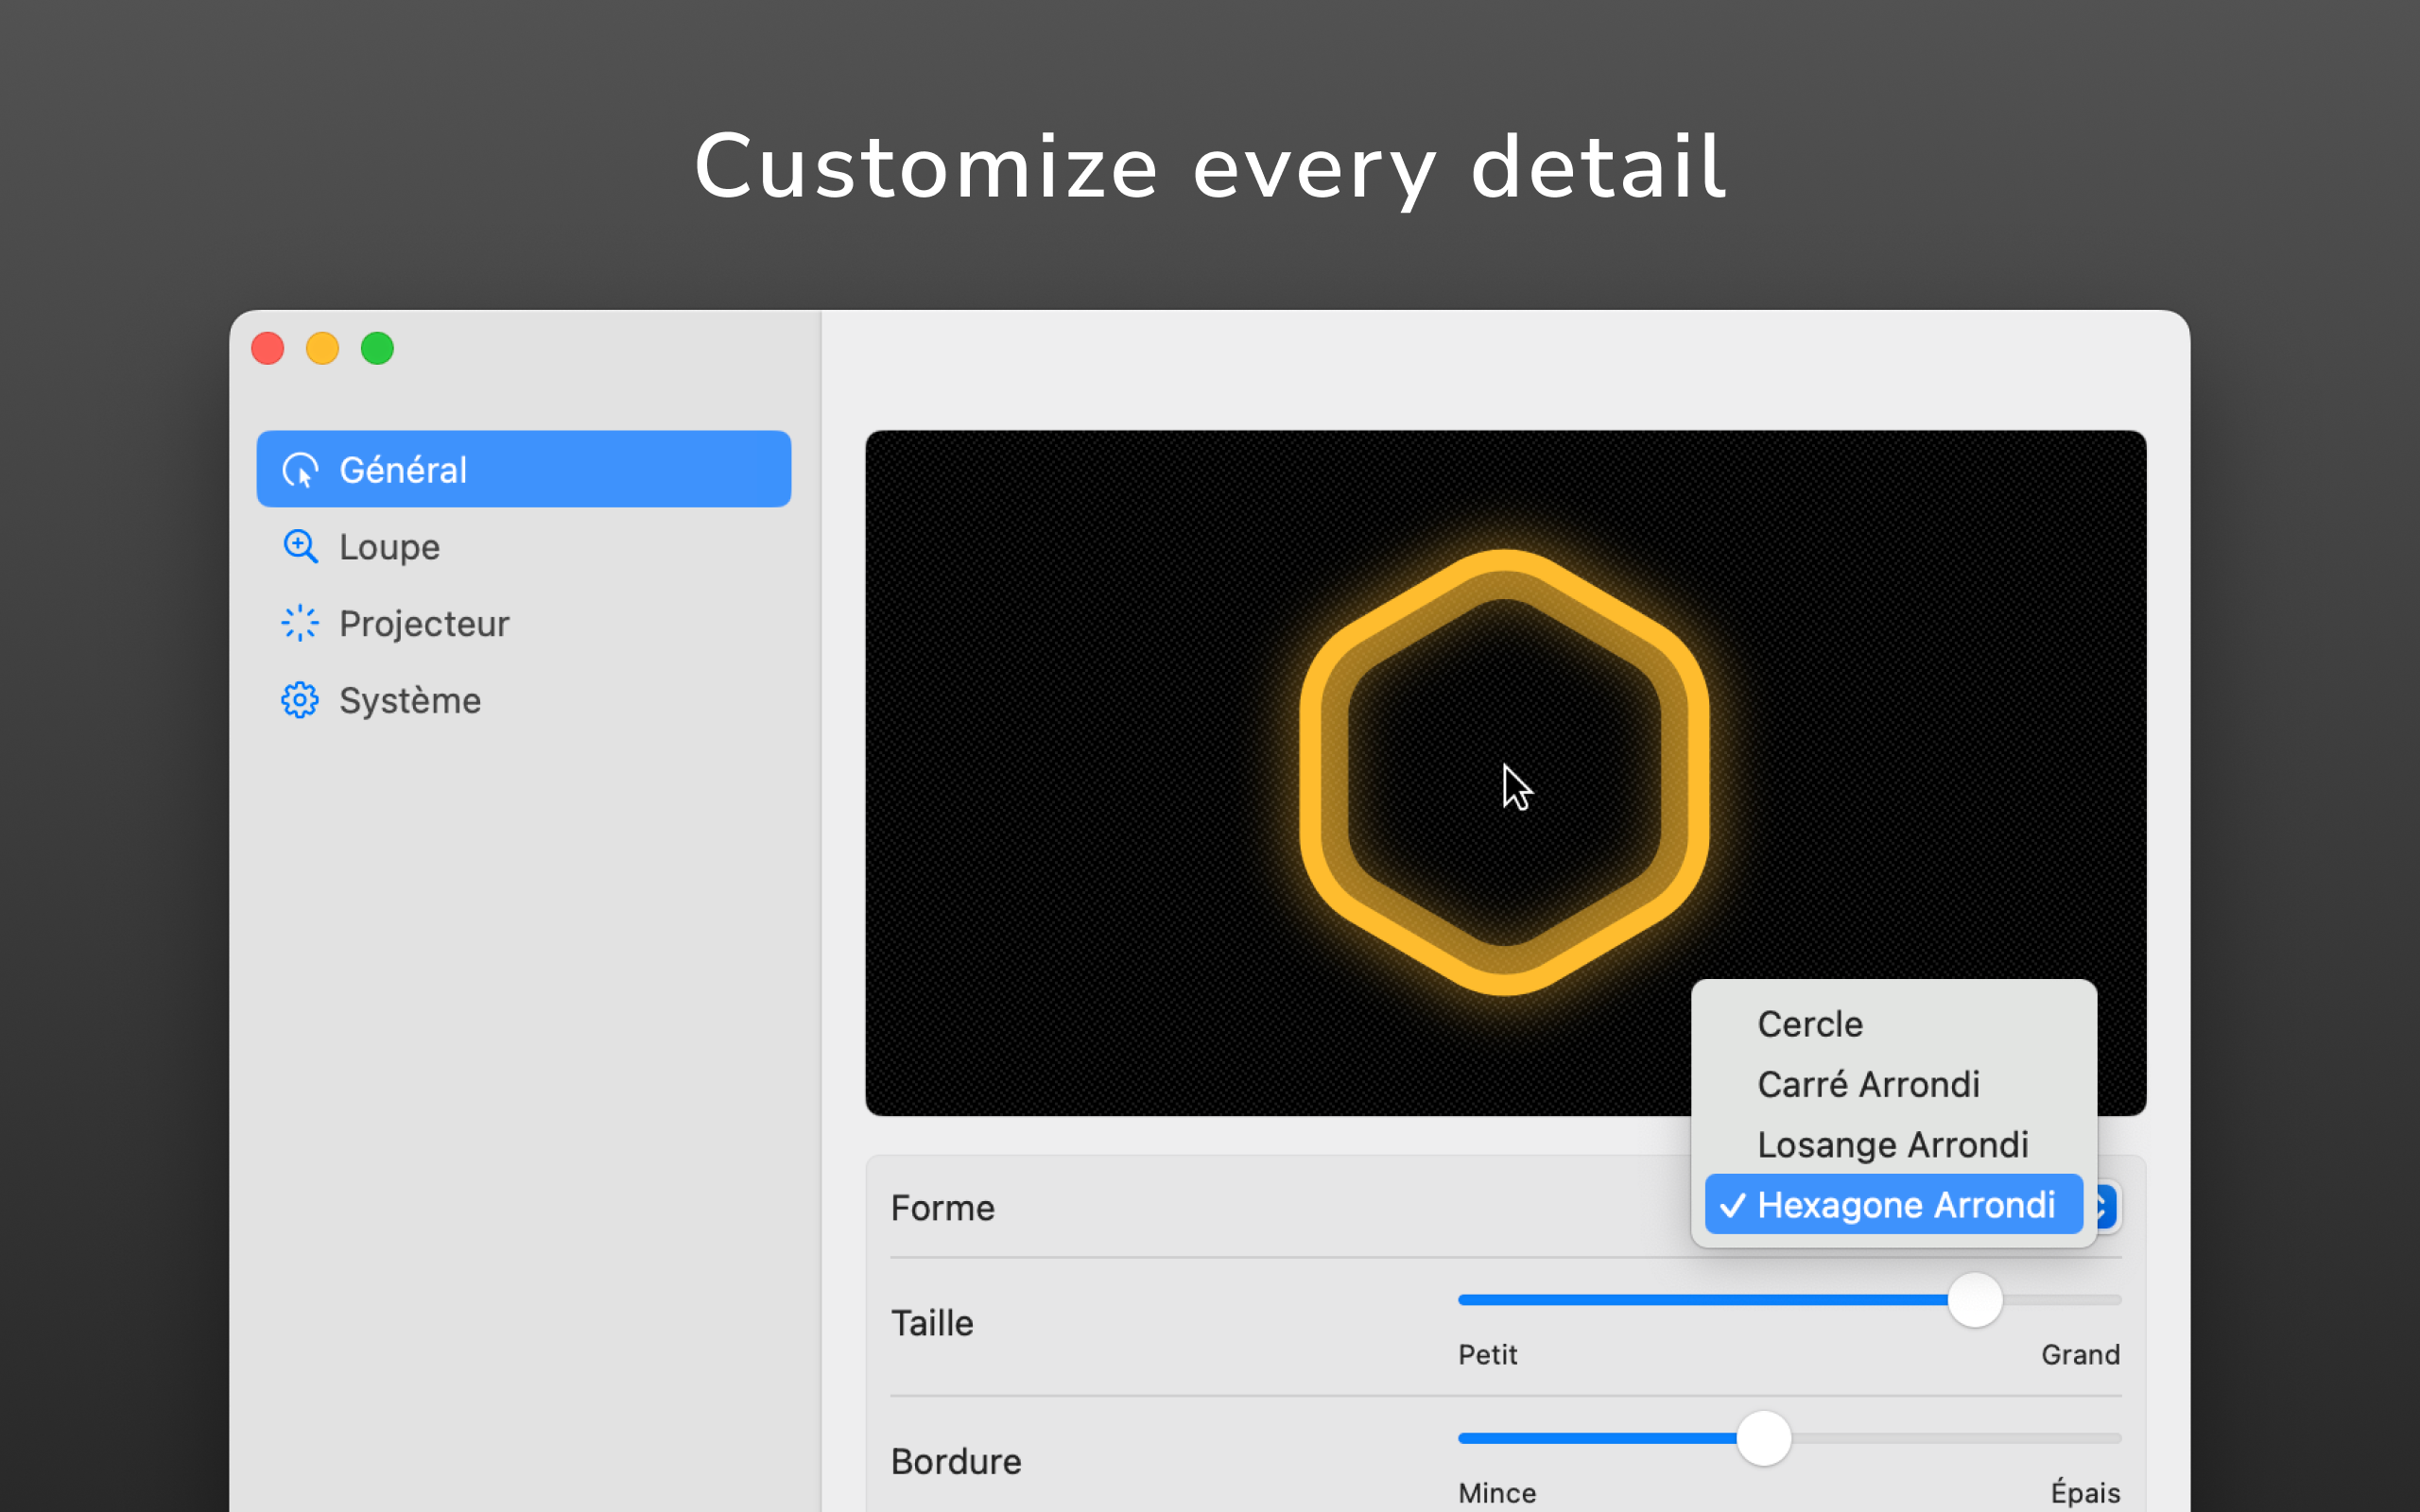
Task: Open the Projecteur section
Action: point(524,623)
